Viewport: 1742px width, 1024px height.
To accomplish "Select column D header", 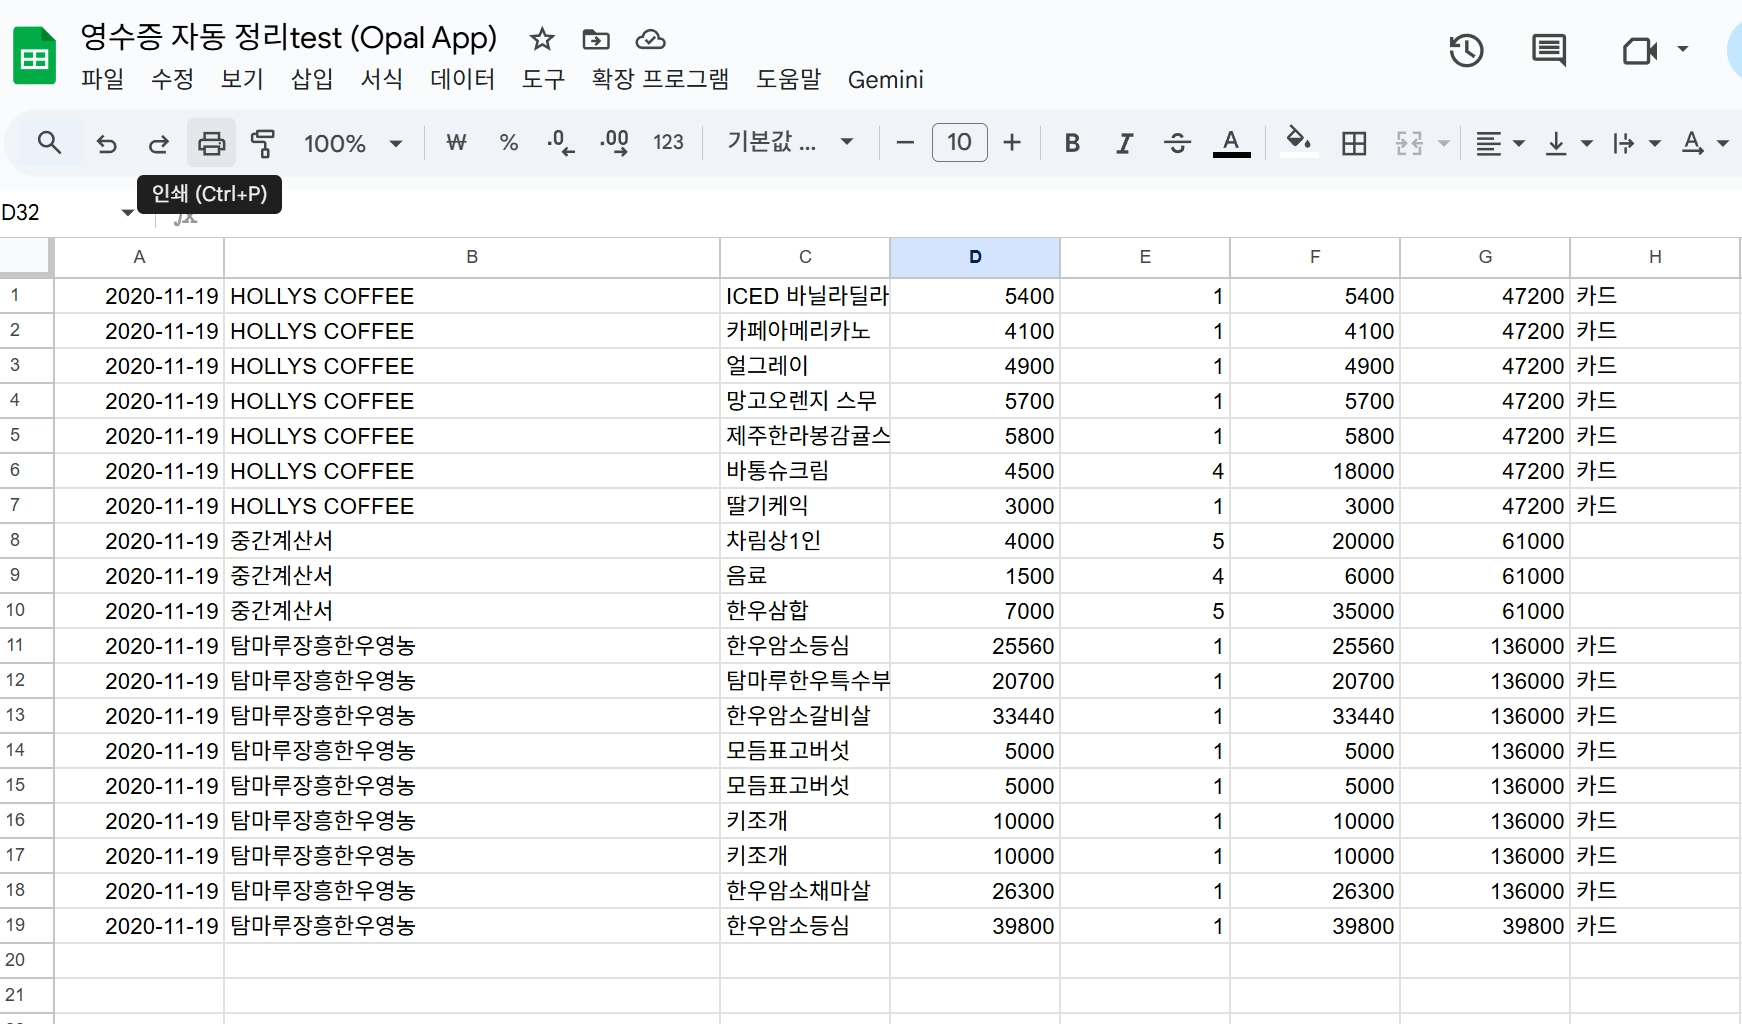I will (975, 257).
